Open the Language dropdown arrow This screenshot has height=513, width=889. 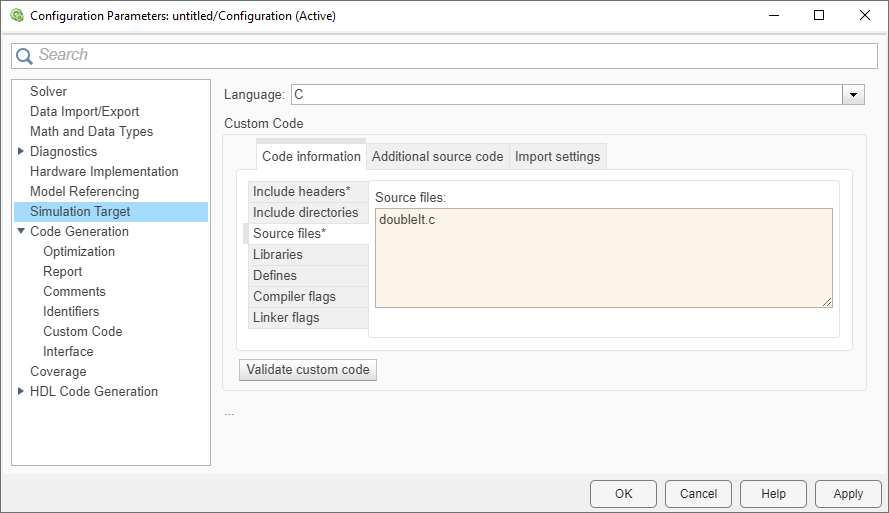click(853, 95)
